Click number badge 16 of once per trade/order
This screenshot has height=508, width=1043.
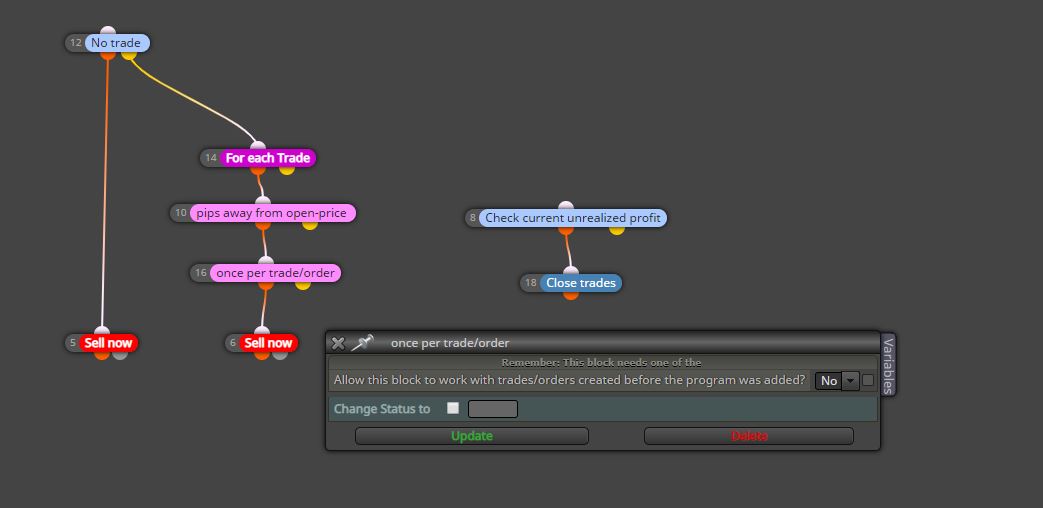(201, 273)
